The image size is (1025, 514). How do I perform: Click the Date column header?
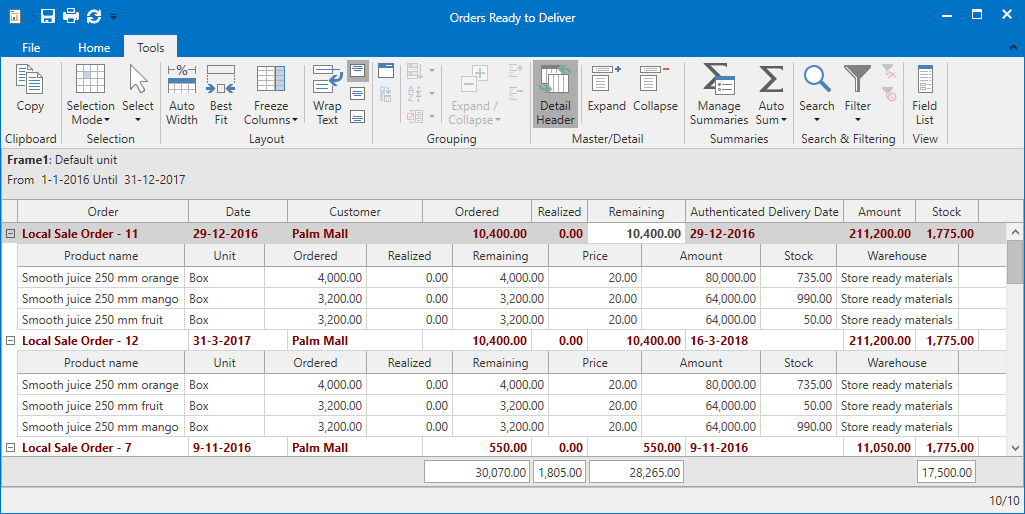coord(238,212)
